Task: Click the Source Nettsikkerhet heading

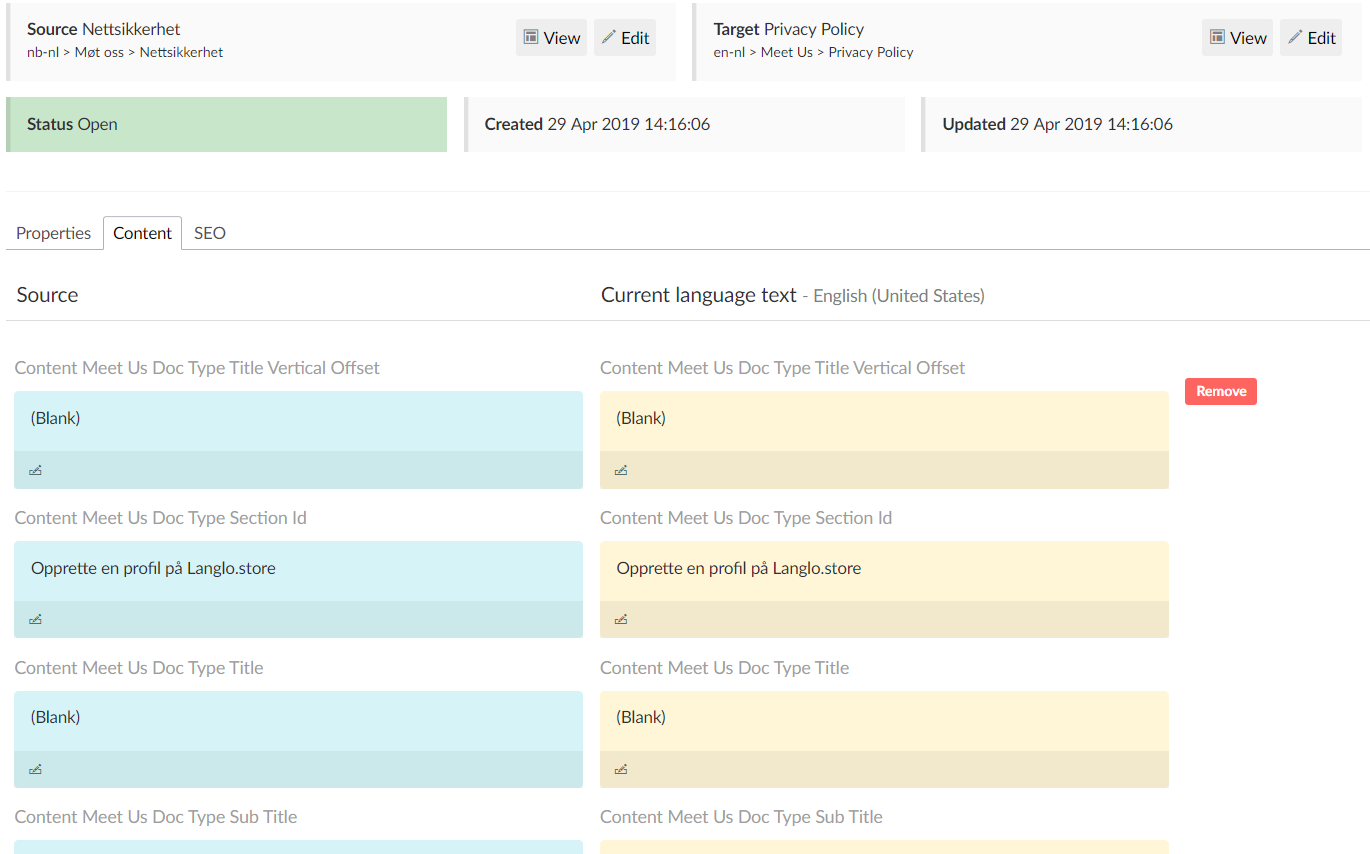Action: tap(104, 29)
